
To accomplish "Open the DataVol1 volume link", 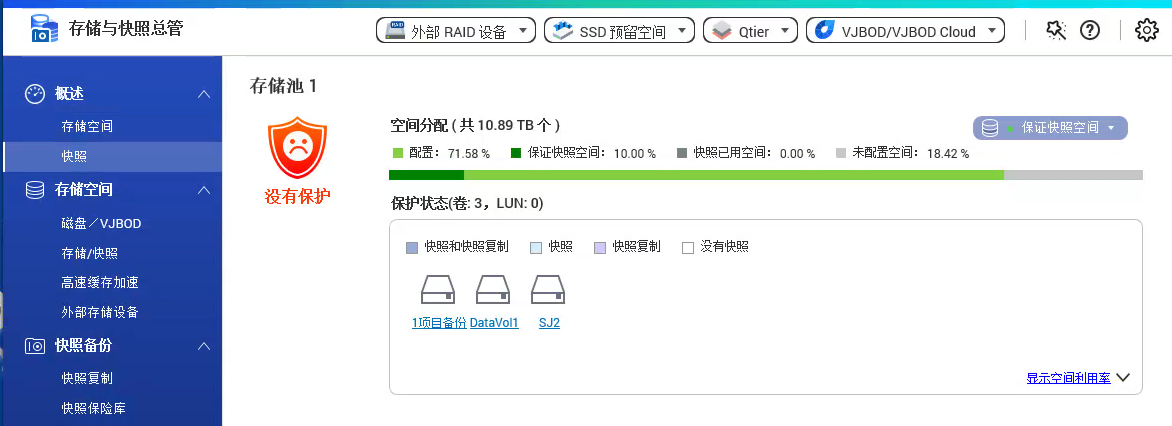I will 494,323.
